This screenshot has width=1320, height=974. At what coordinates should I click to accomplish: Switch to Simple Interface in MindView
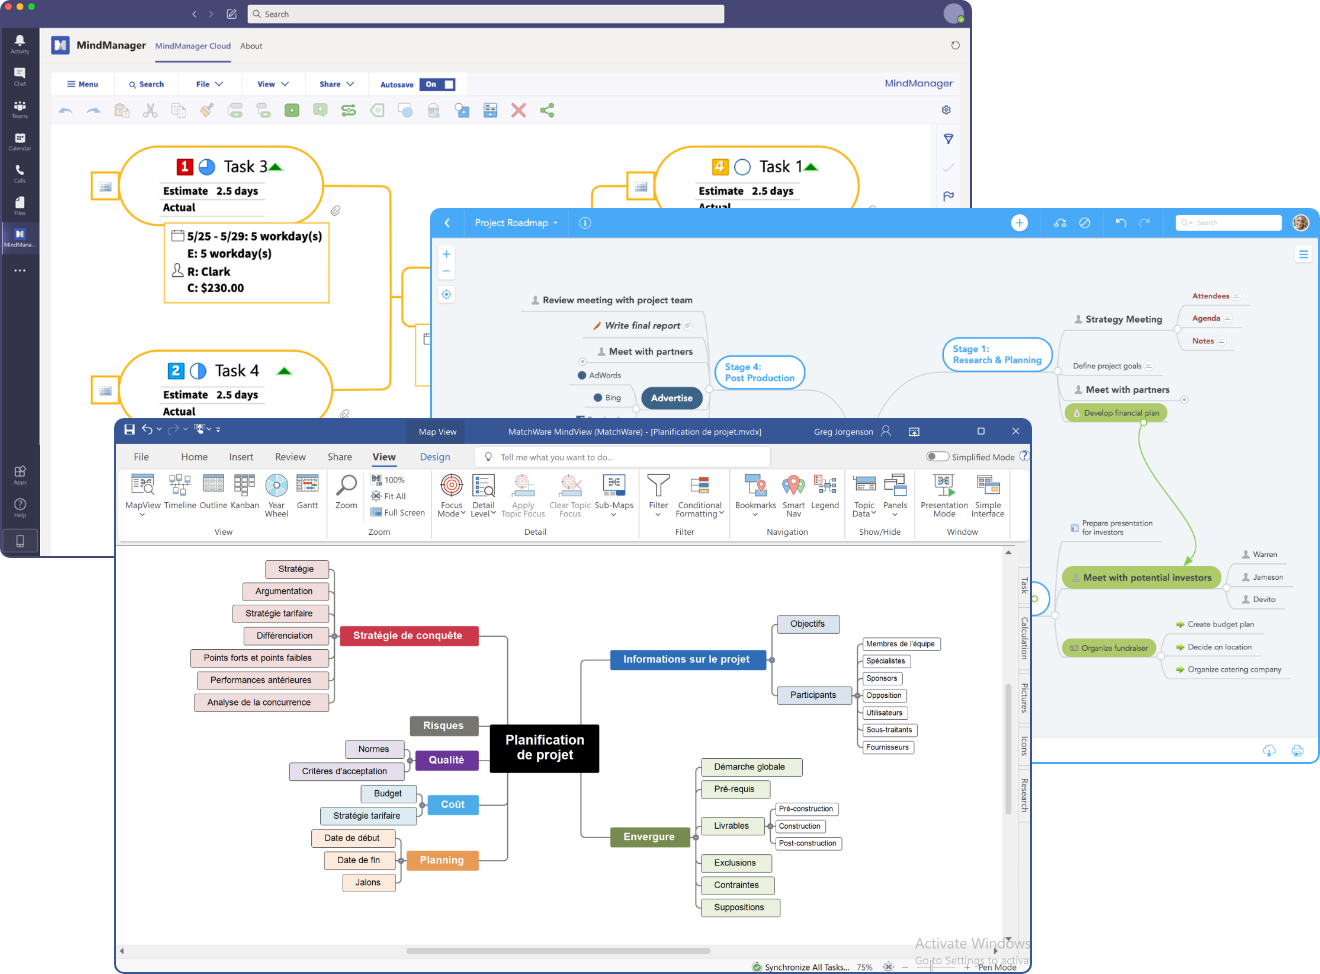coord(988,495)
